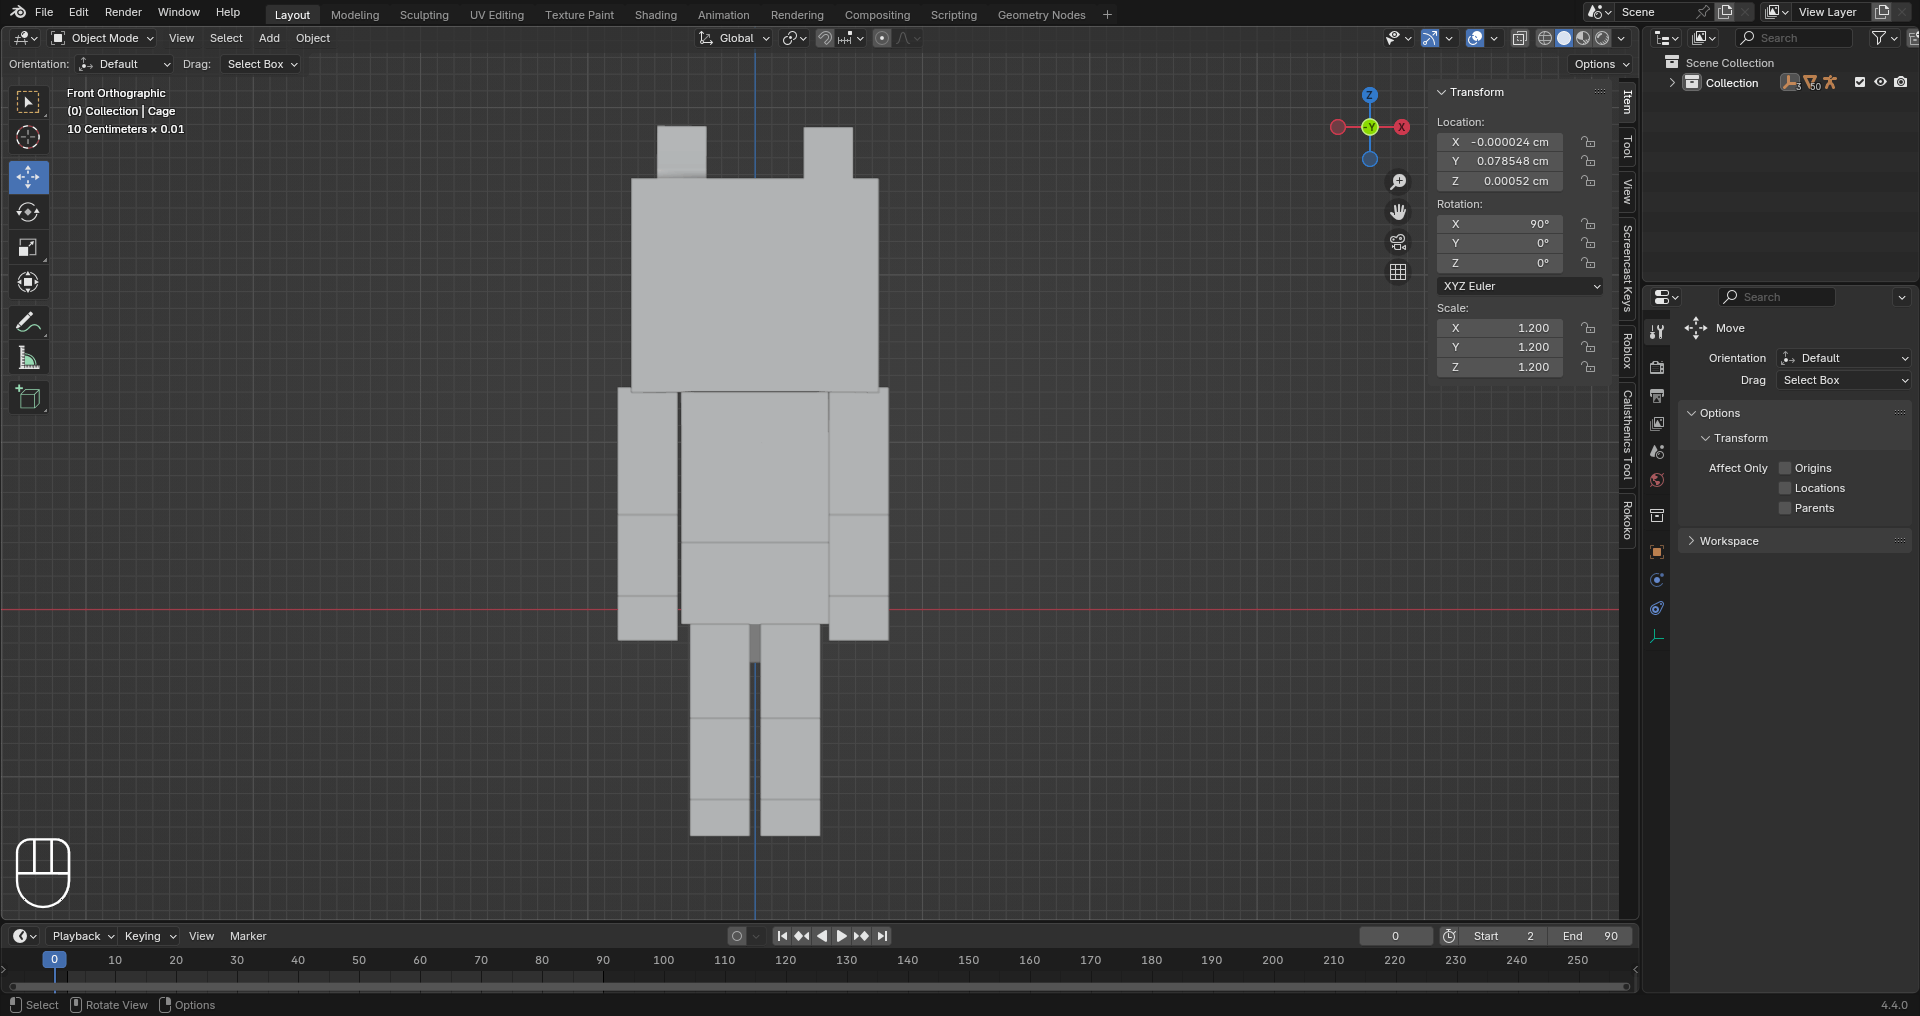Select the Annotate pencil tool
The image size is (1920, 1016).
(28, 322)
